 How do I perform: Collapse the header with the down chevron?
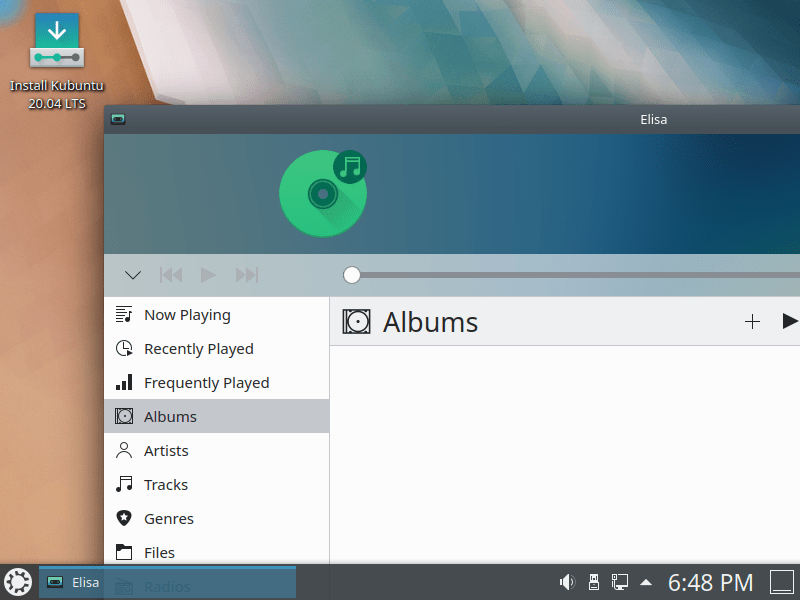point(133,275)
